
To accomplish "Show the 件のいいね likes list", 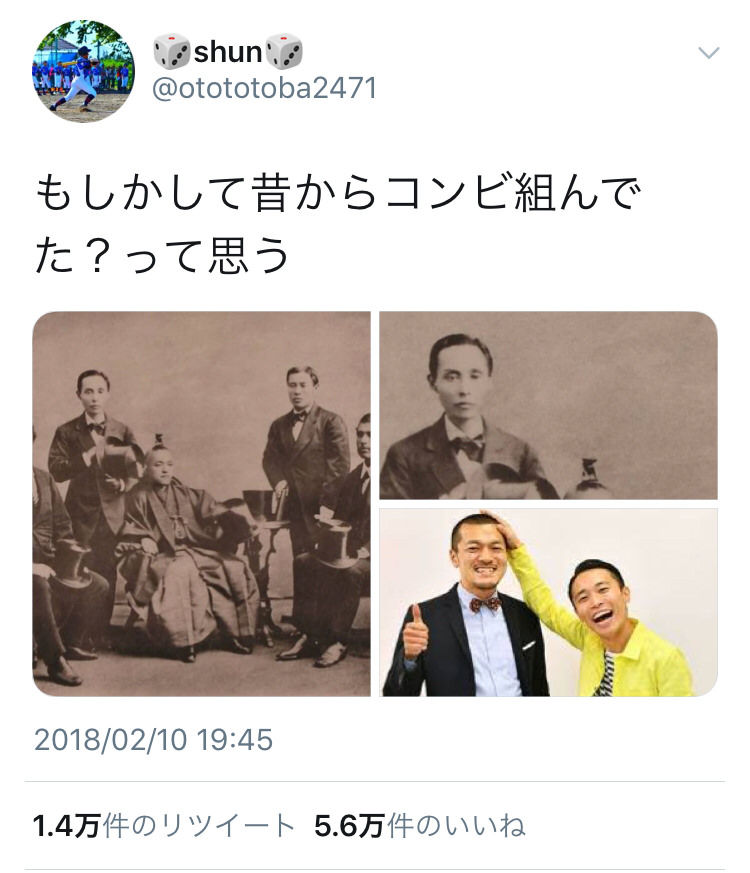I will click(x=456, y=826).
